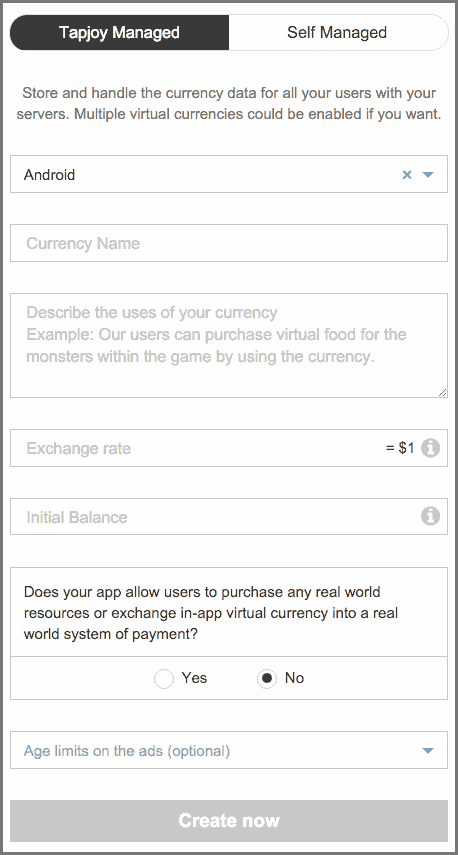Expand the Age limits dropdown arrow

(x=428, y=751)
